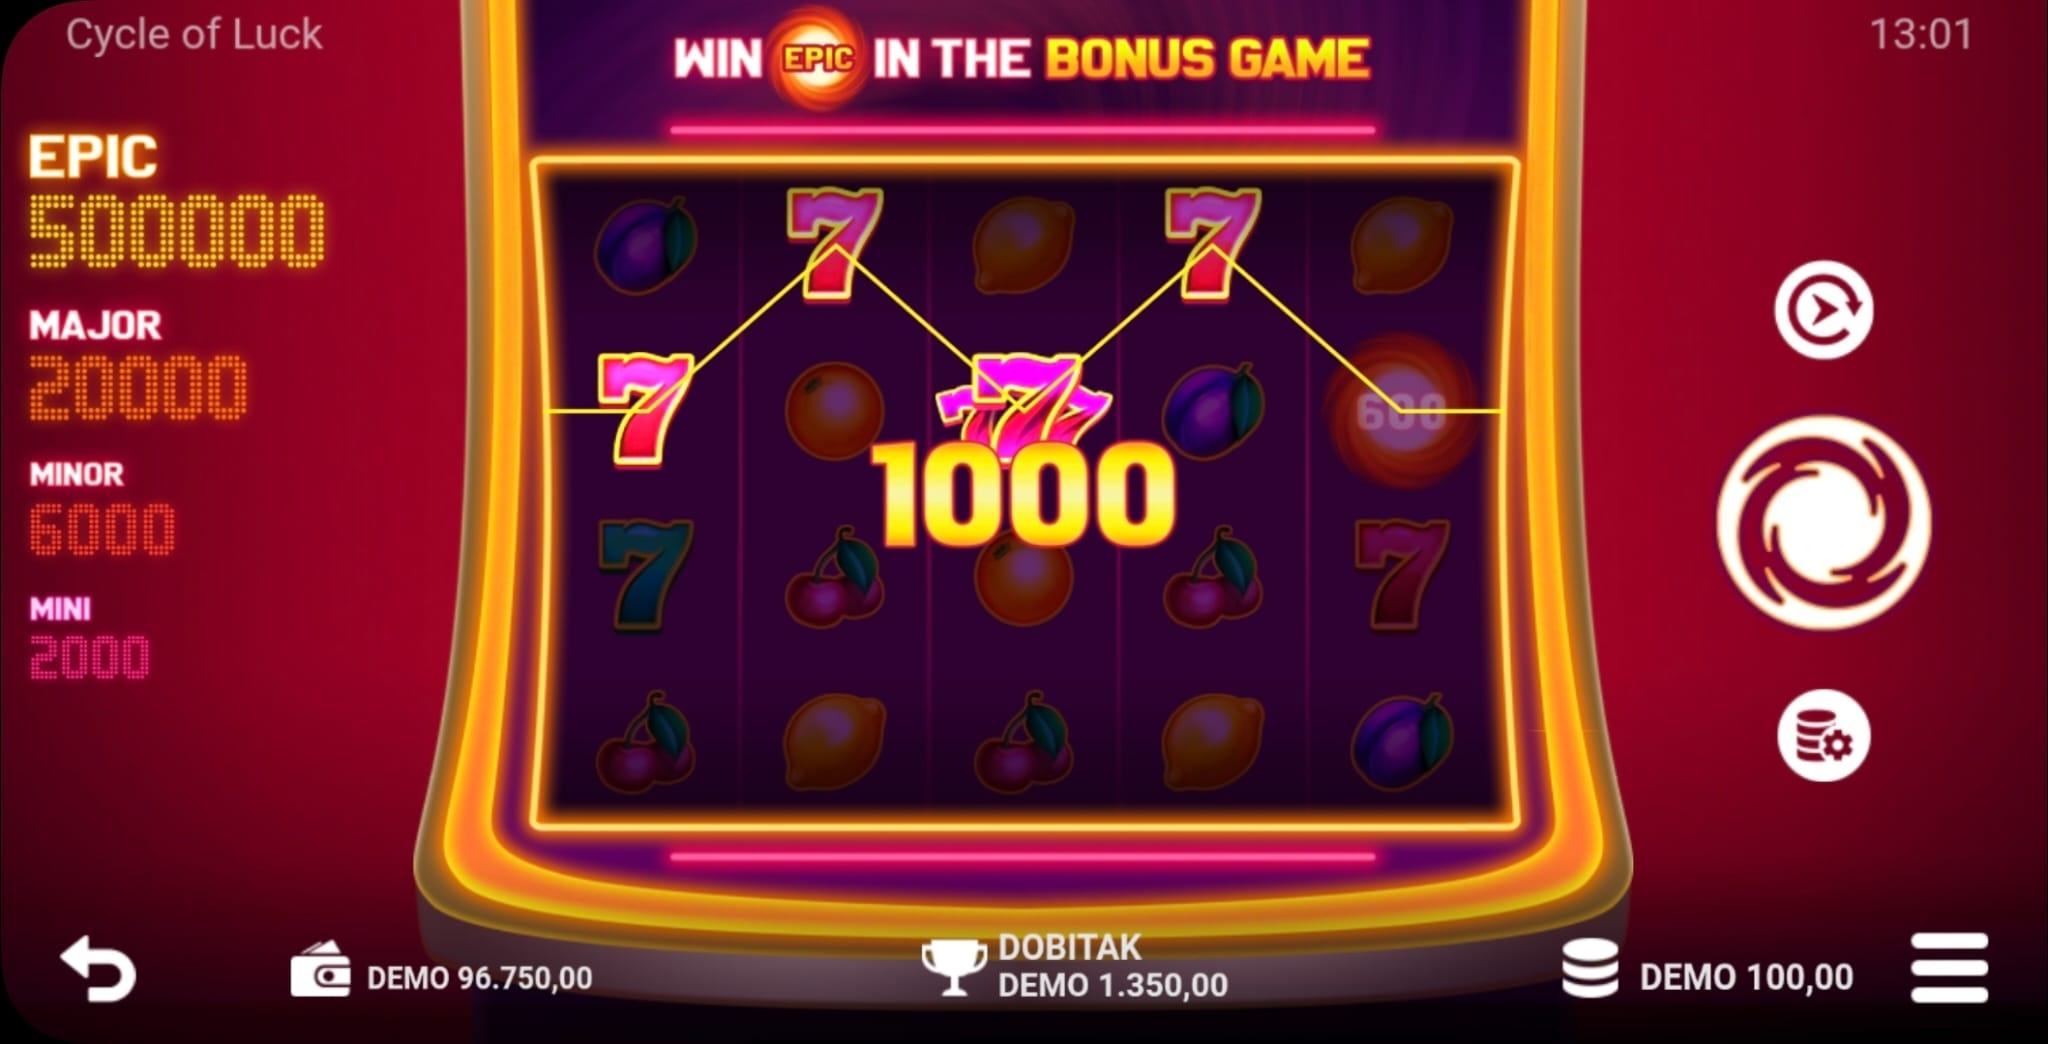This screenshot has width=2048, height=1044.
Task: Open the hamburger menu
Action: (x=1949, y=968)
